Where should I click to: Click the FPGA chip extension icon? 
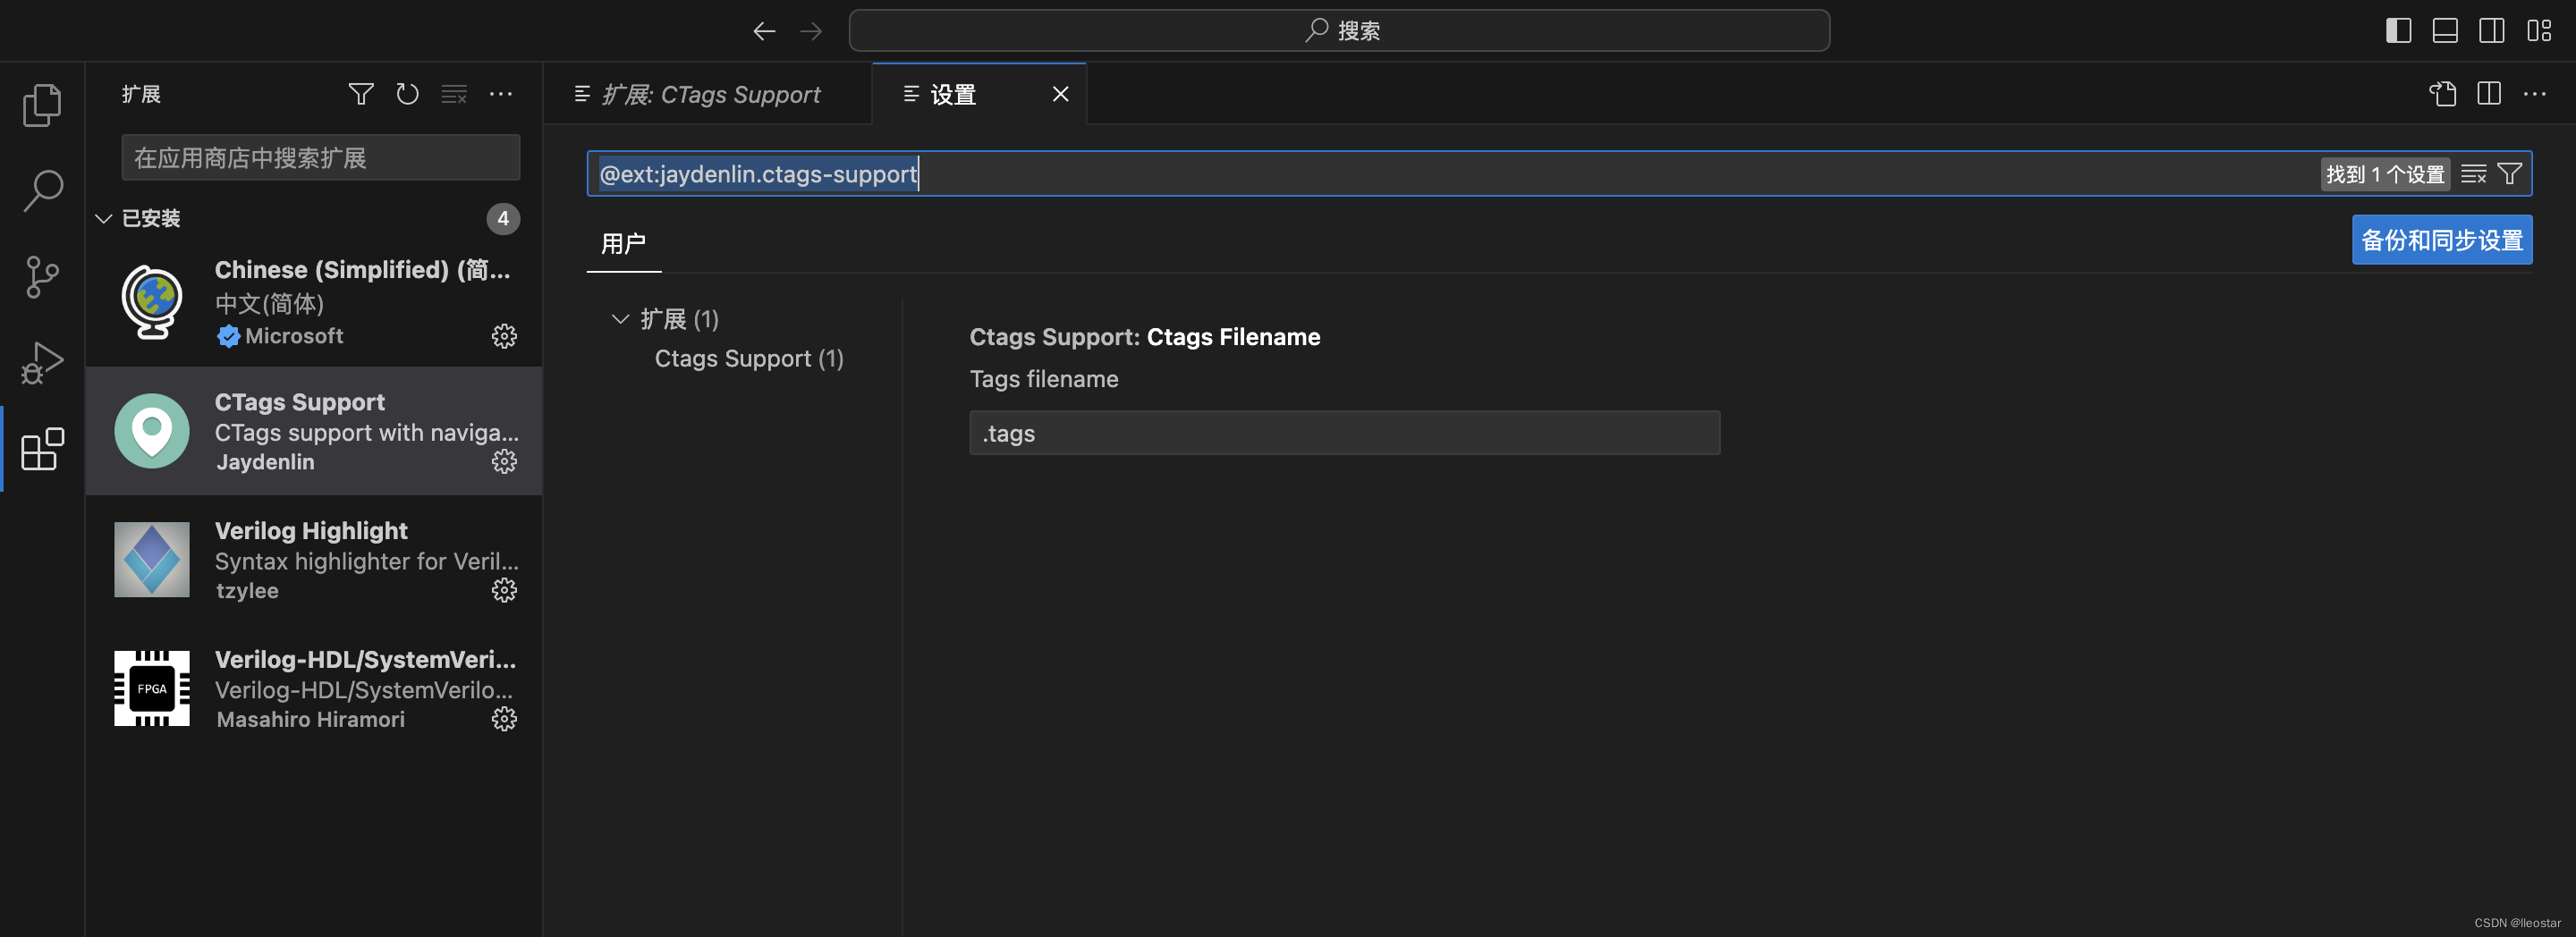152,689
